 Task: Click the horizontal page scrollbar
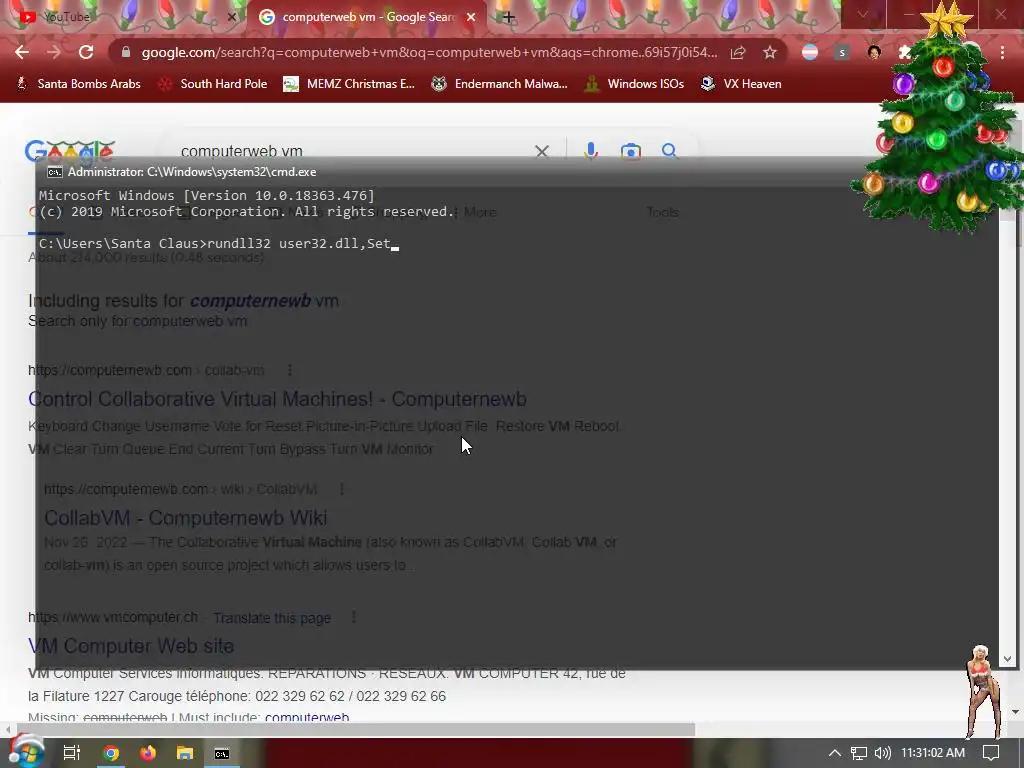point(356,729)
